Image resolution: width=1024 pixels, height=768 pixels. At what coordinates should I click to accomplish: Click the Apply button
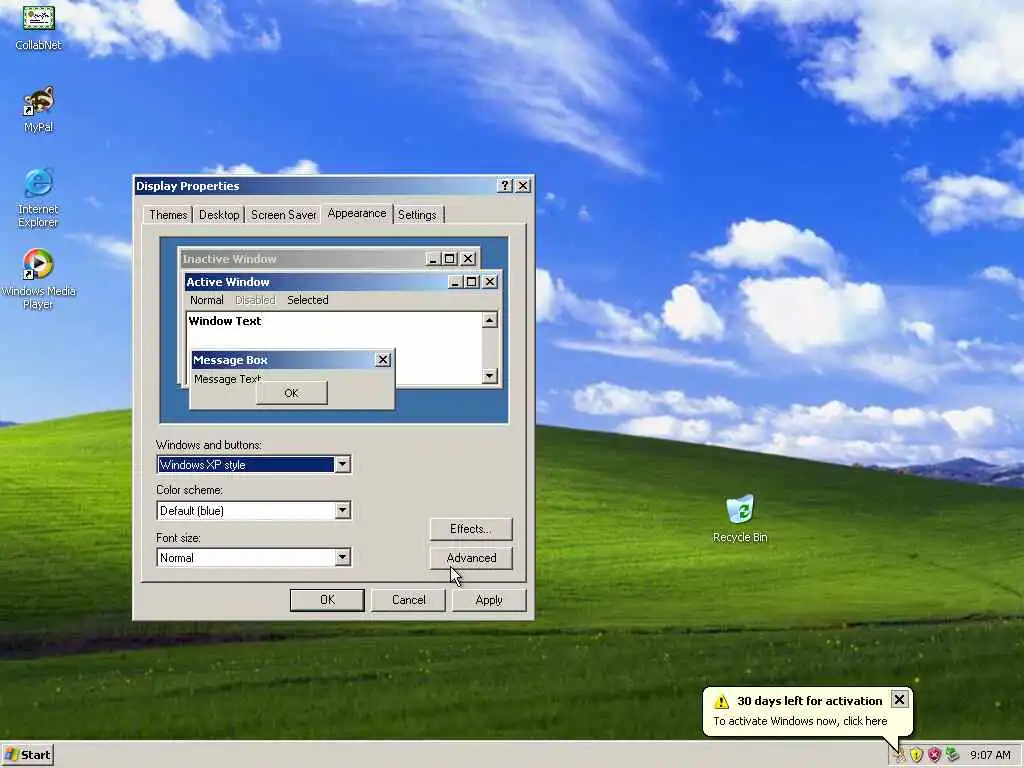click(x=489, y=600)
